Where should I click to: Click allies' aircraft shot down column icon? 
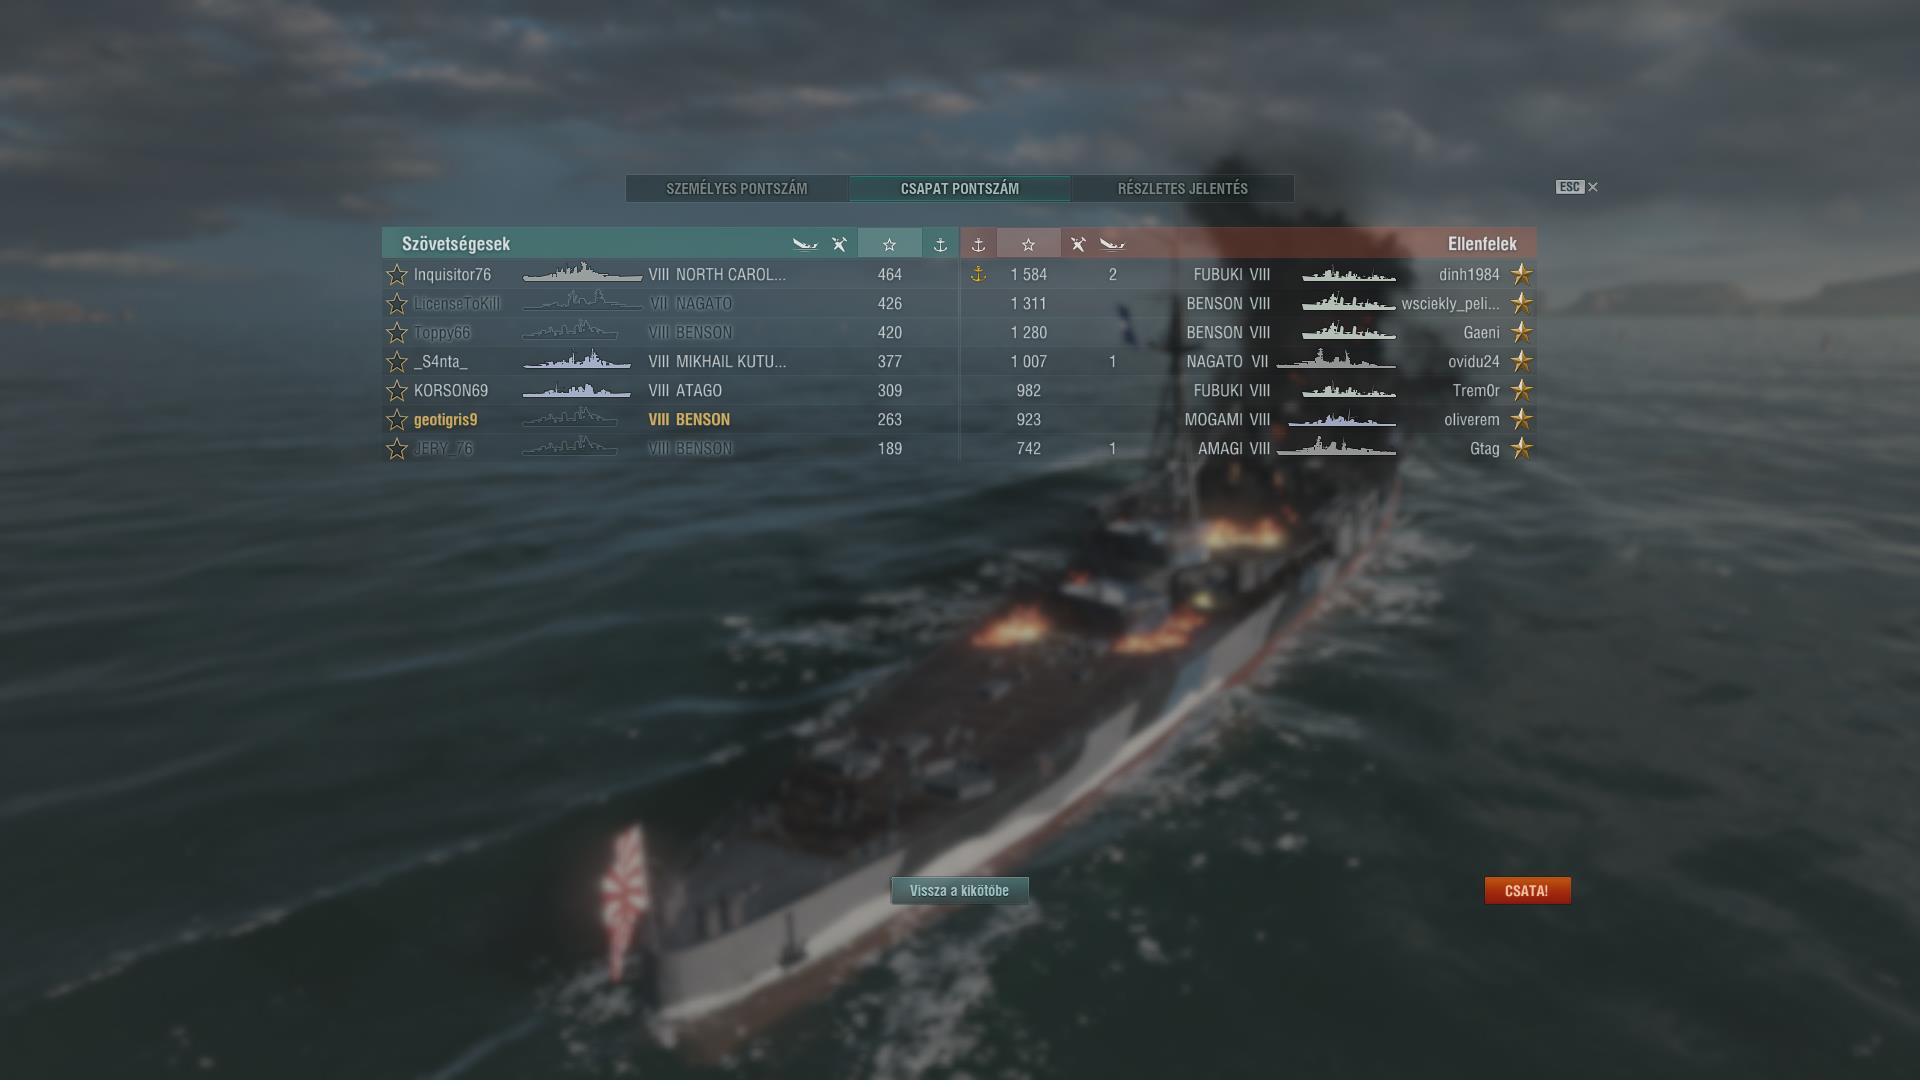click(839, 244)
